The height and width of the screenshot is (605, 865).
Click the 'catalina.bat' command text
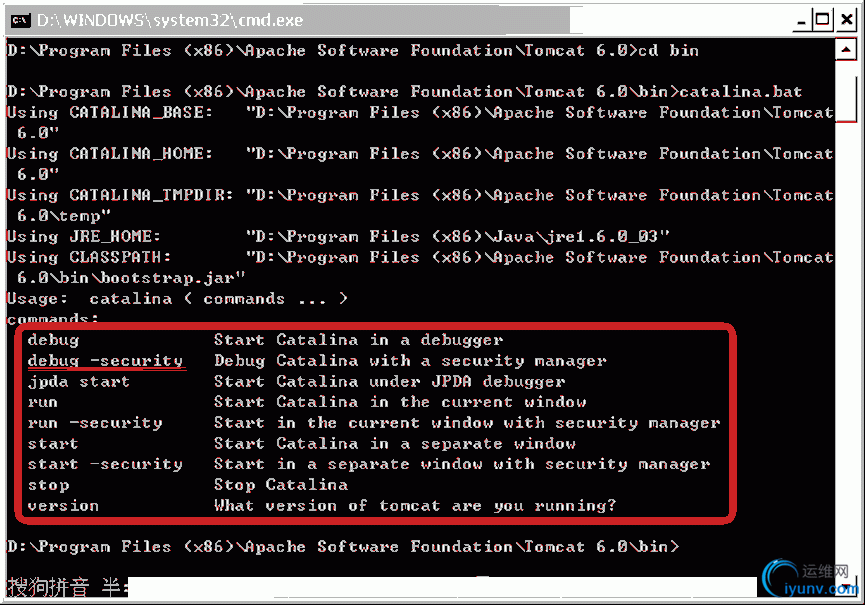(x=740, y=92)
